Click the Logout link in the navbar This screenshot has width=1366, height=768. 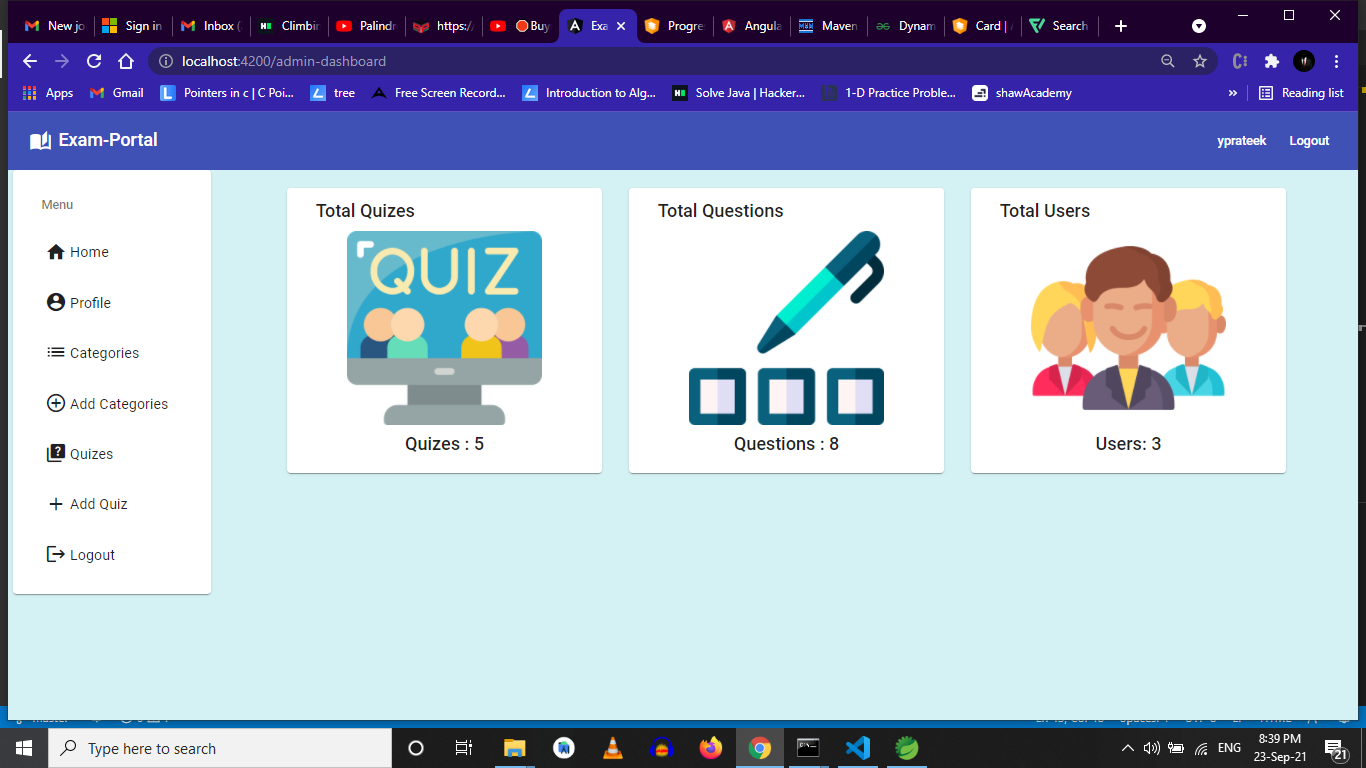[x=1308, y=140]
